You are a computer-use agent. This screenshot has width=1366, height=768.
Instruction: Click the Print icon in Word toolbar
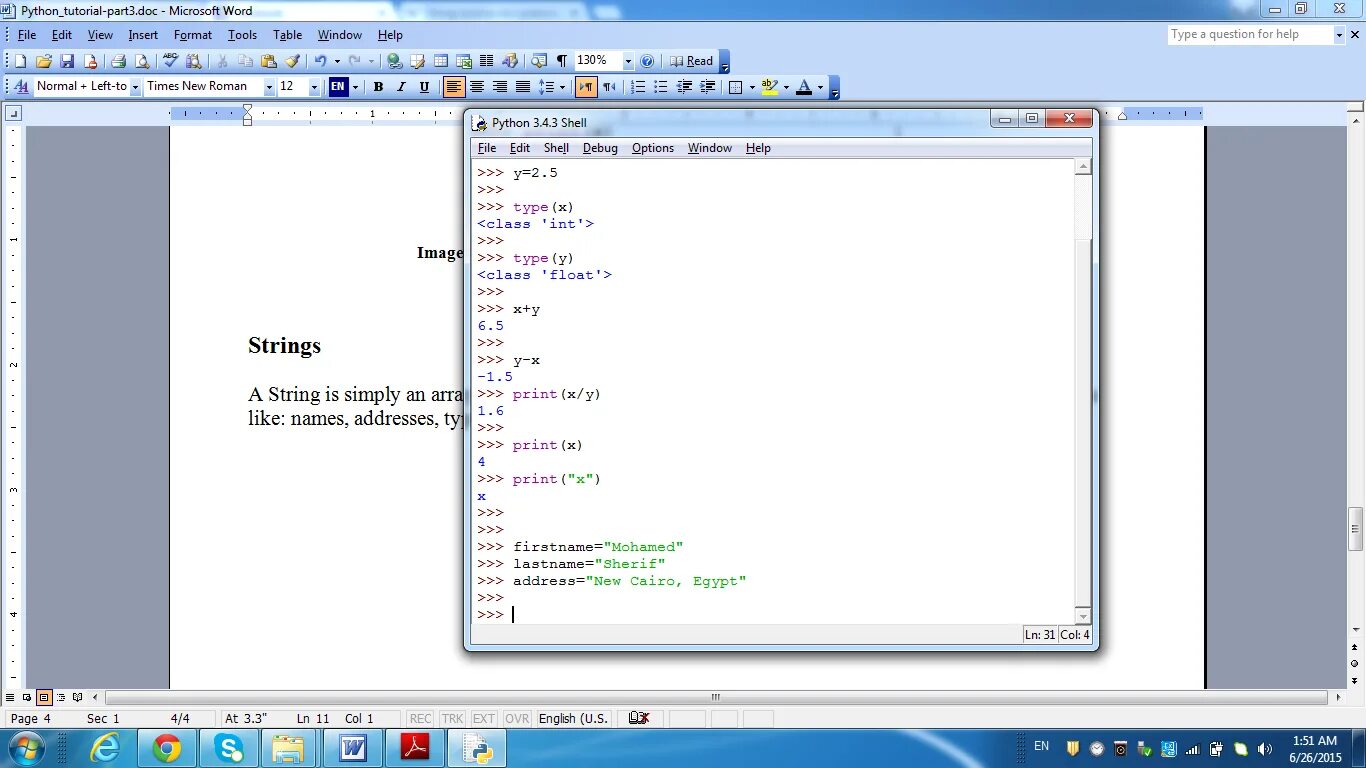pos(117,61)
